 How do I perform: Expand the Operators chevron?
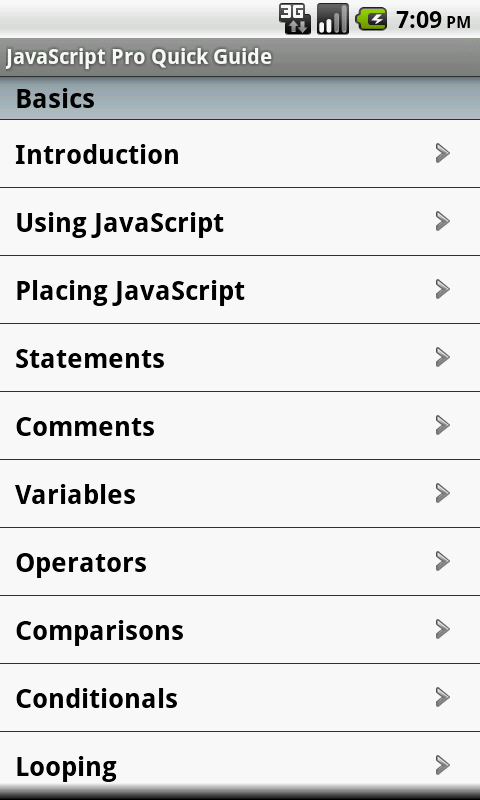coord(443,561)
